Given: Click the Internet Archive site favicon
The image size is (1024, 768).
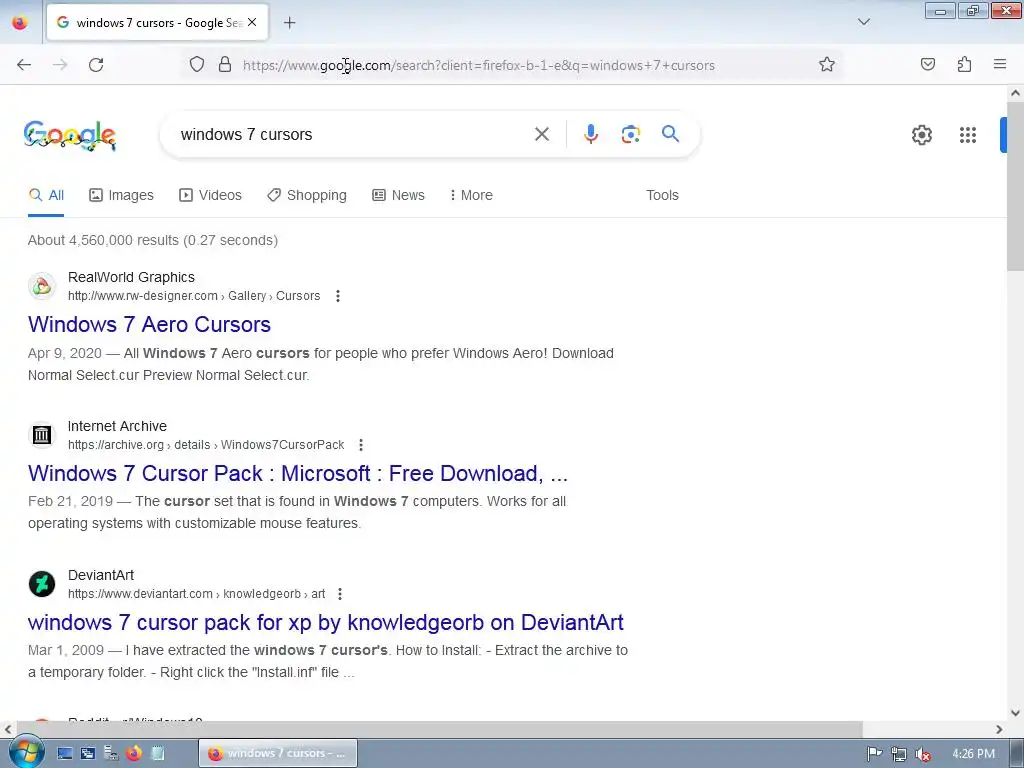Looking at the screenshot, I should coord(42,435).
